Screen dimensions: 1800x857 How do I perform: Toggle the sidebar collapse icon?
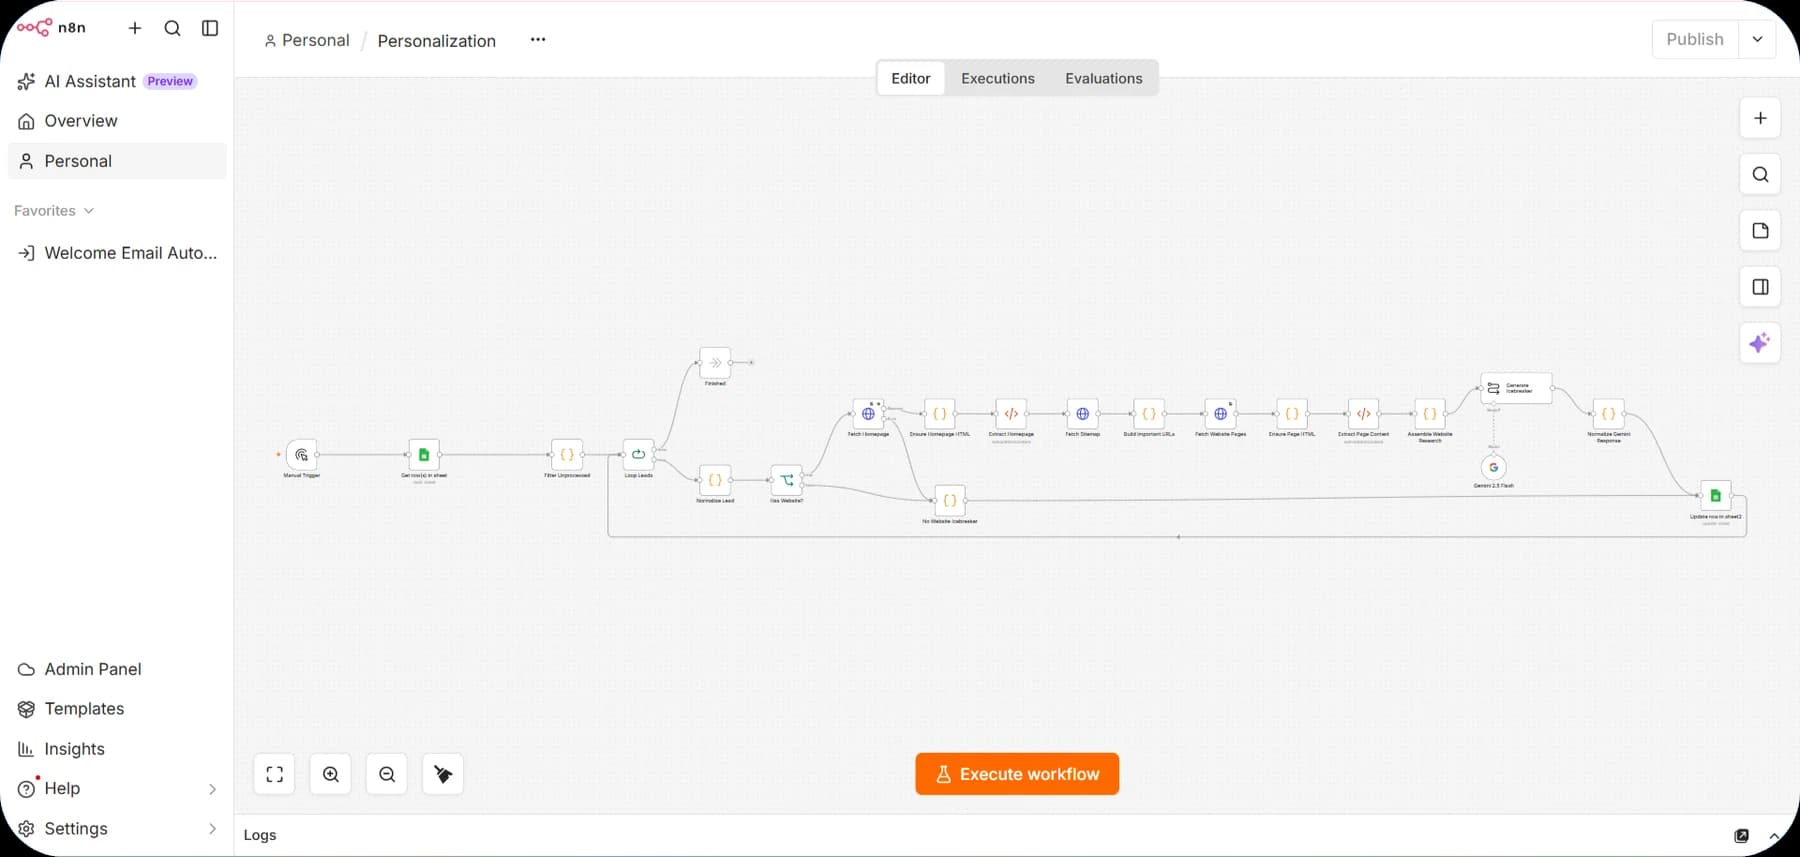[x=210, y=28]
